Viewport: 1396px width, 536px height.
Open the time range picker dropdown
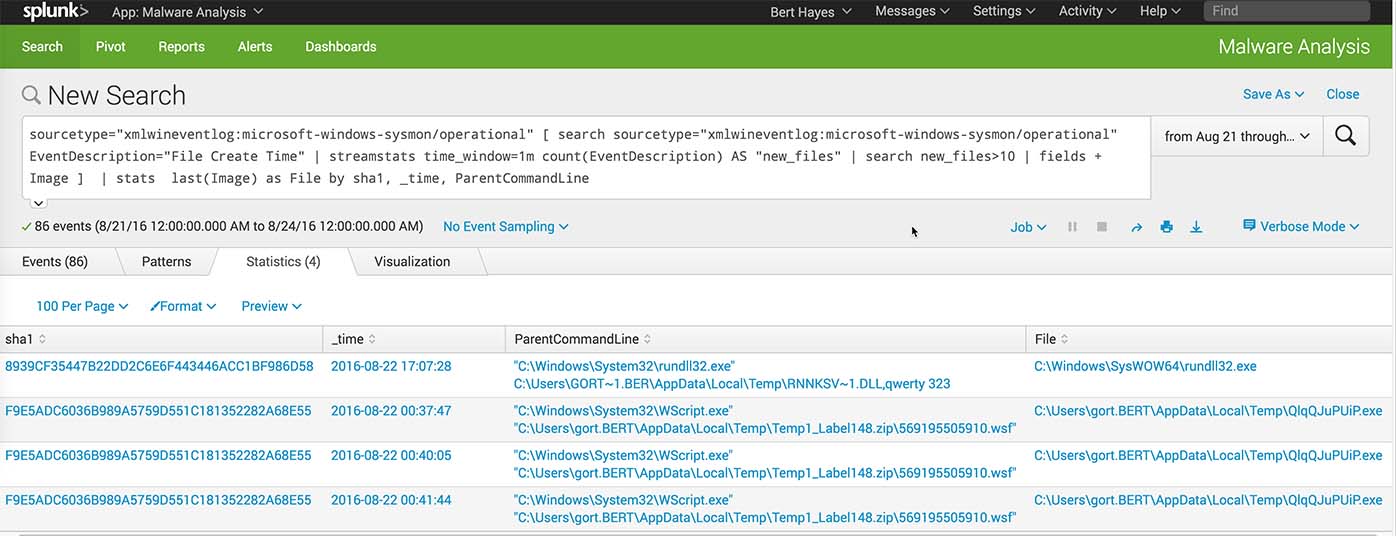(x=1236, y=136)
